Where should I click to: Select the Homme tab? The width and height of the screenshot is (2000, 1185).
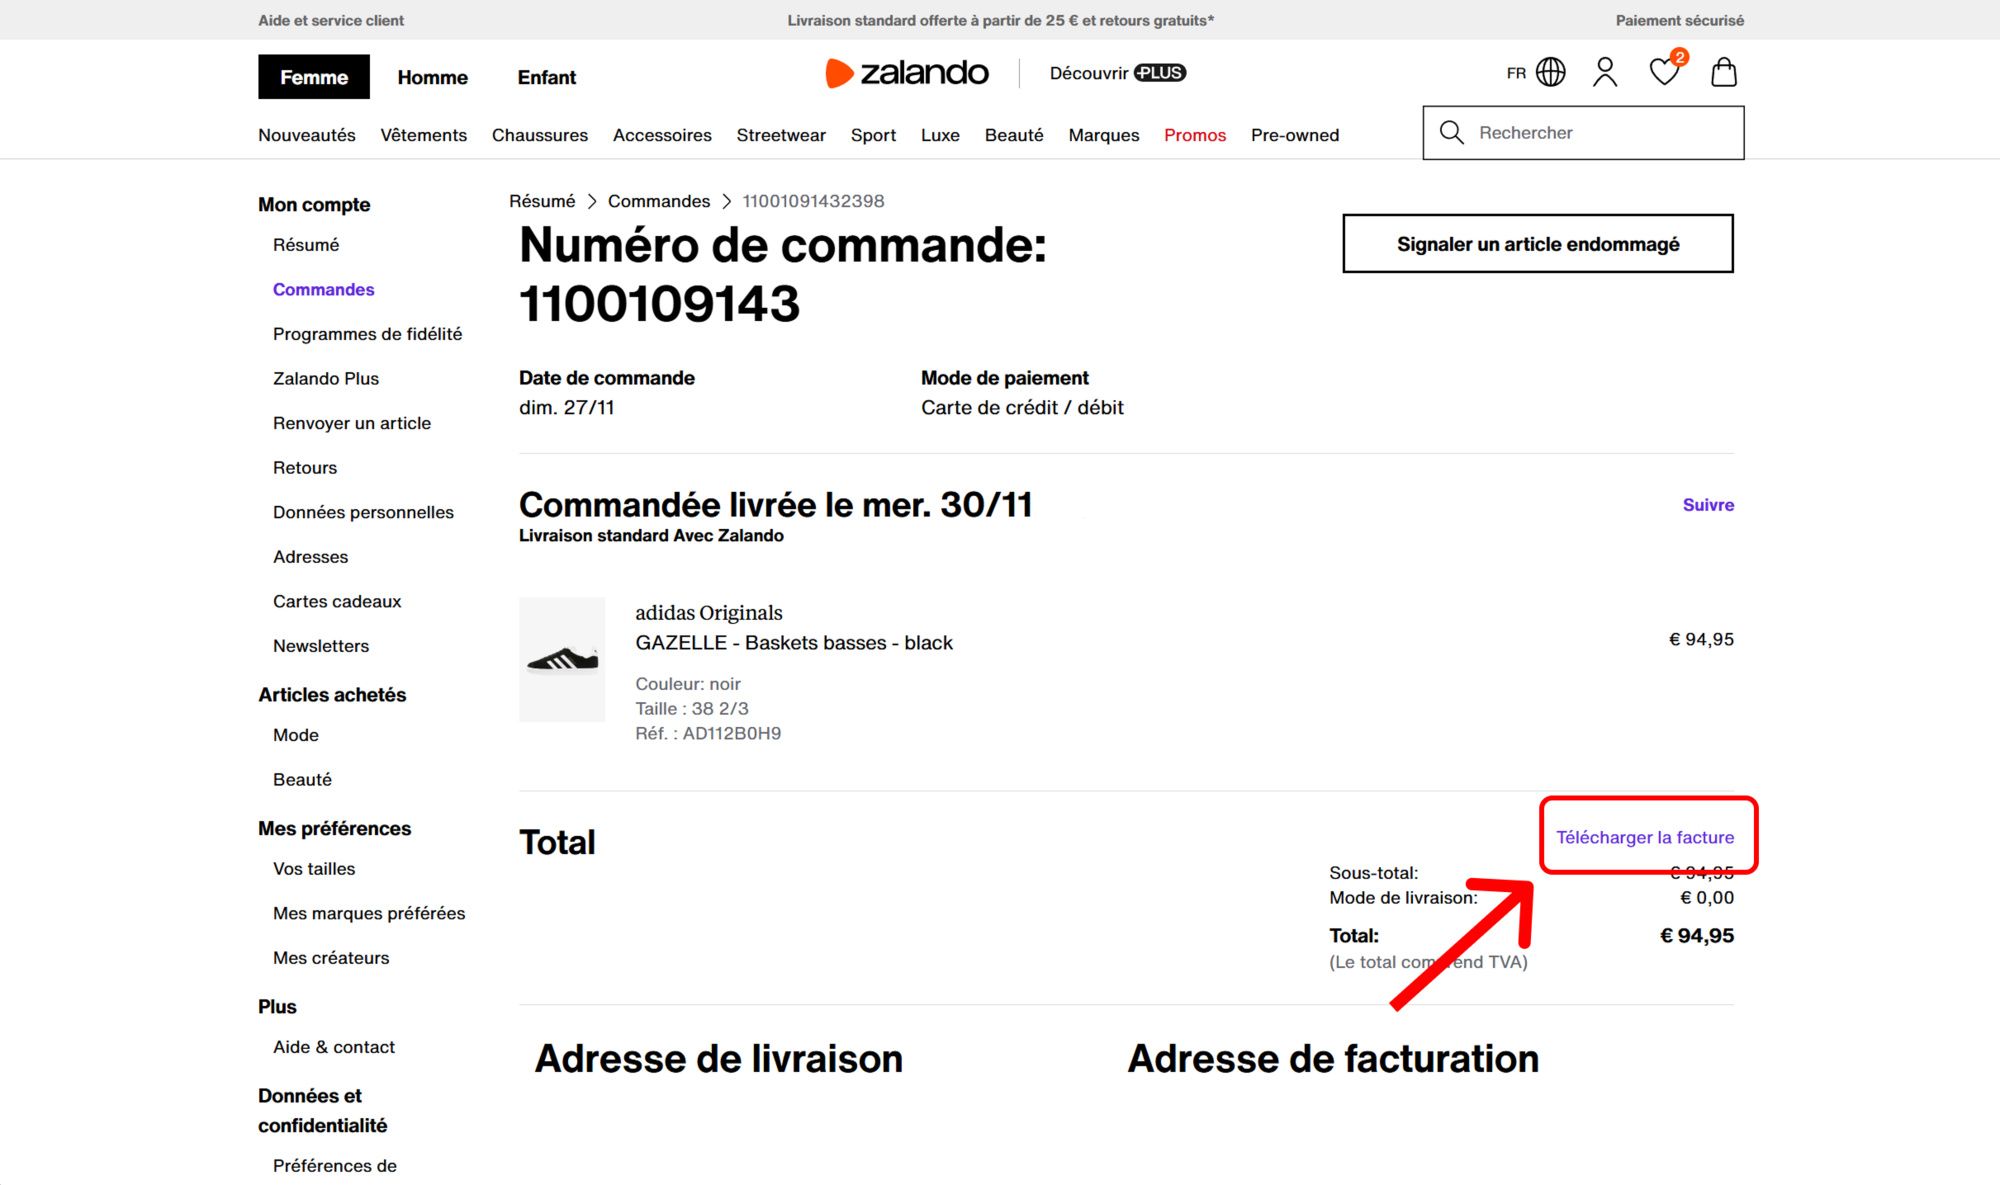tap(432, 77)
